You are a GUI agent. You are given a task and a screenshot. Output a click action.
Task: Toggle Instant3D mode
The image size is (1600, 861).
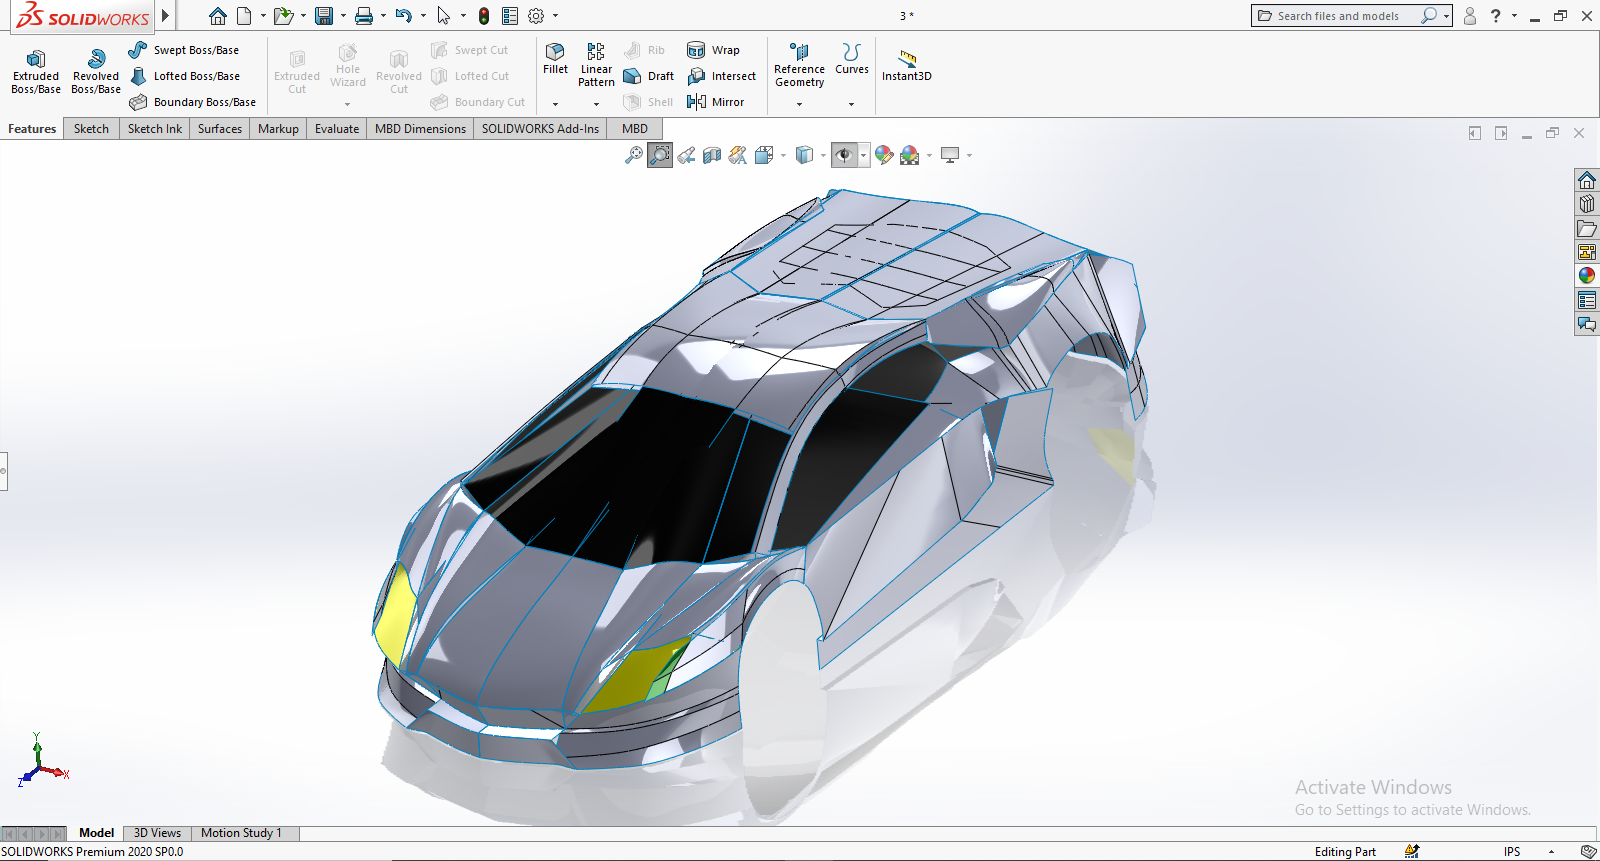pos(907,65)
